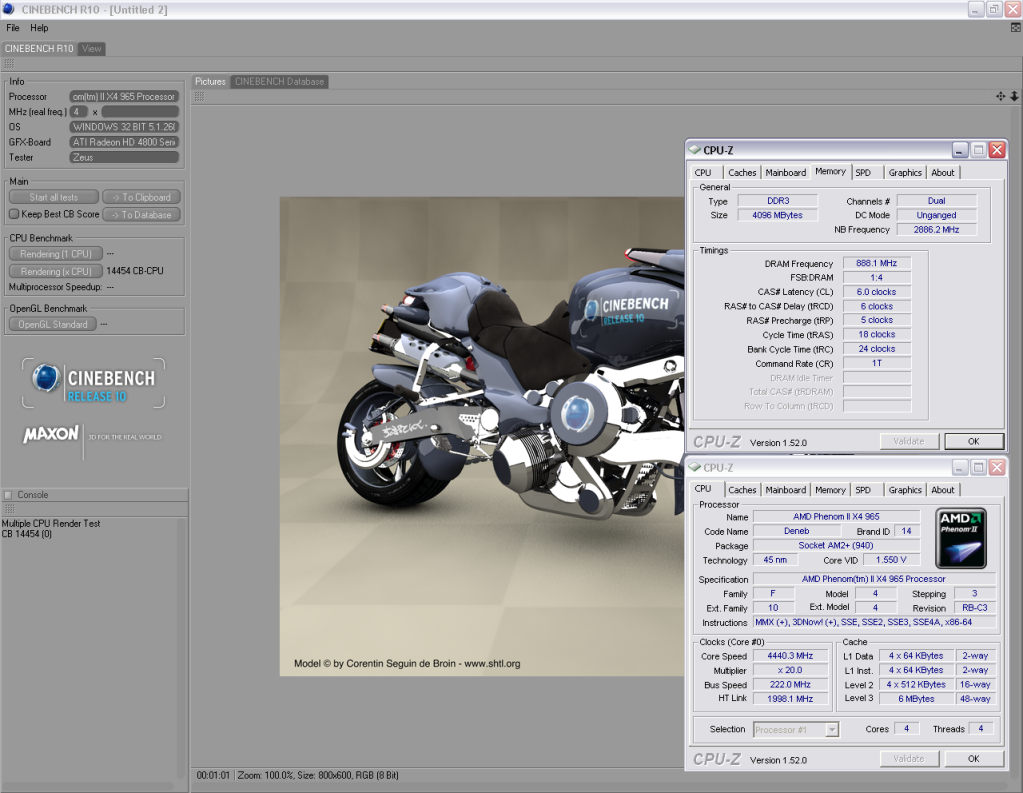Click the To Database button
This screenshot has width=1023, height=793.
[x=142, y=215]
